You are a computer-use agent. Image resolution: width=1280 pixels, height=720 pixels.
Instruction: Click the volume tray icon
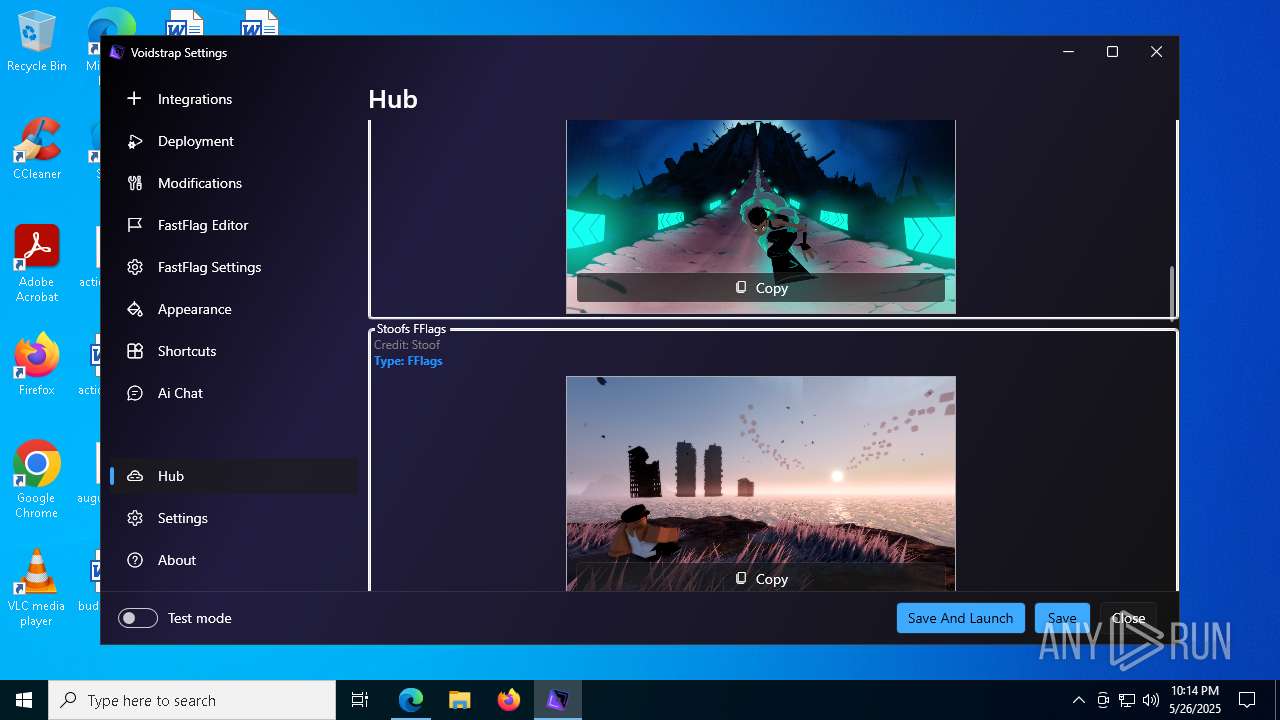tap(1150, 700)
